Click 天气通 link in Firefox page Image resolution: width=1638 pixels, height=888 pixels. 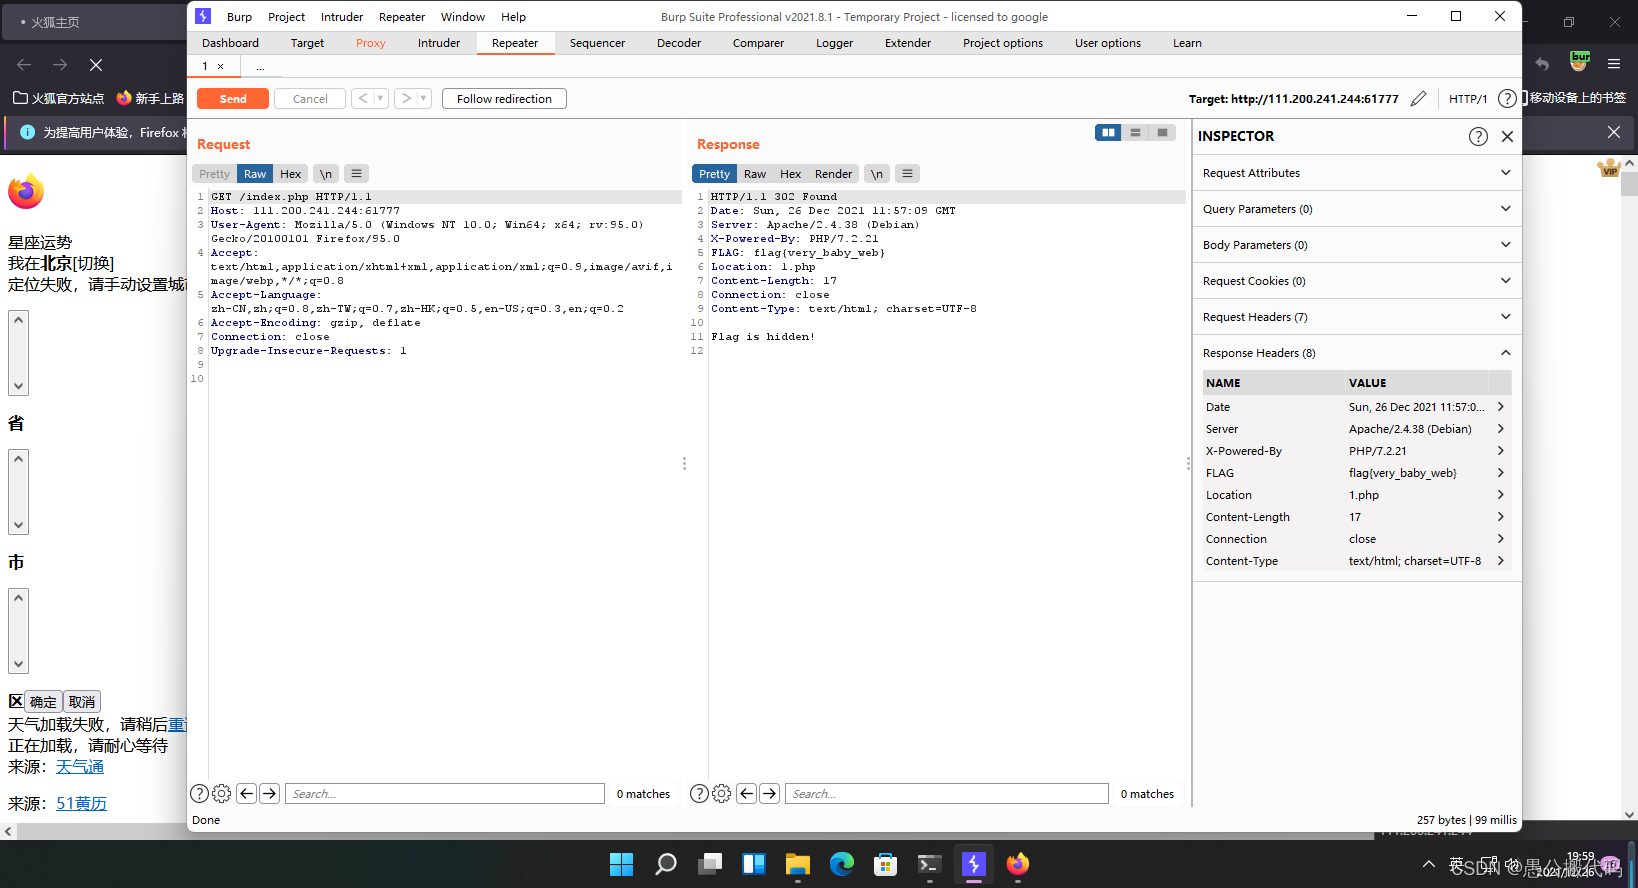point(80,766)
